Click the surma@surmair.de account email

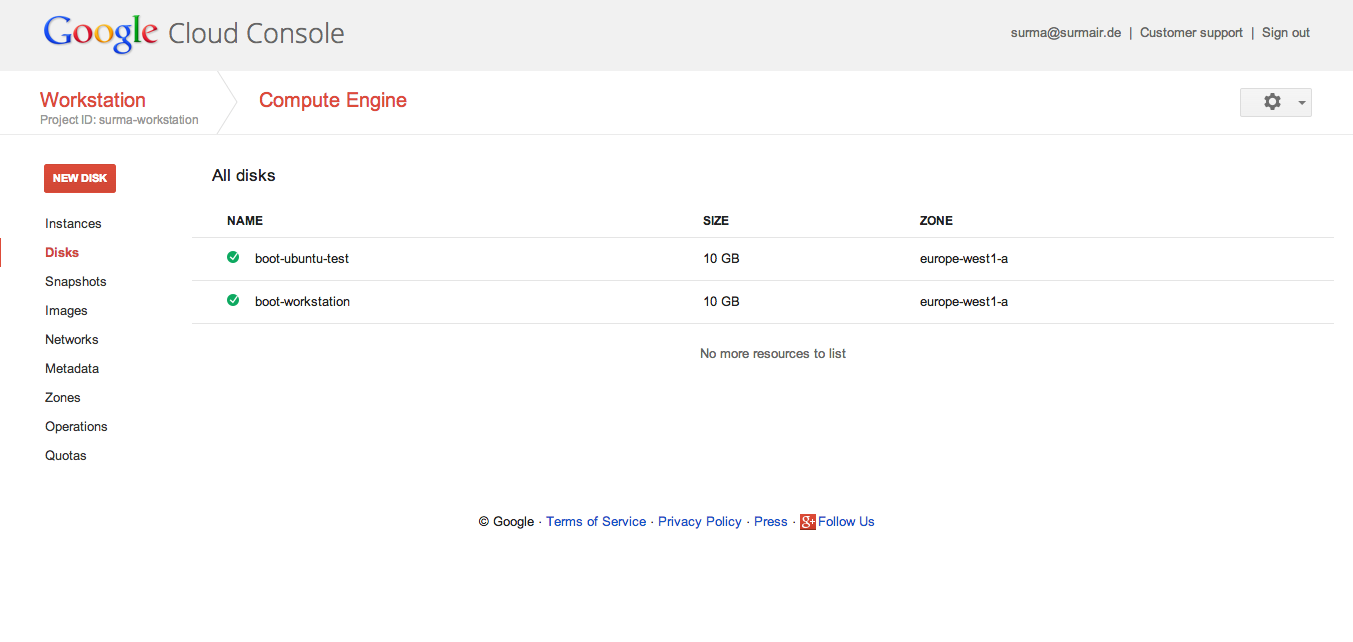(x=1066, y=33)
